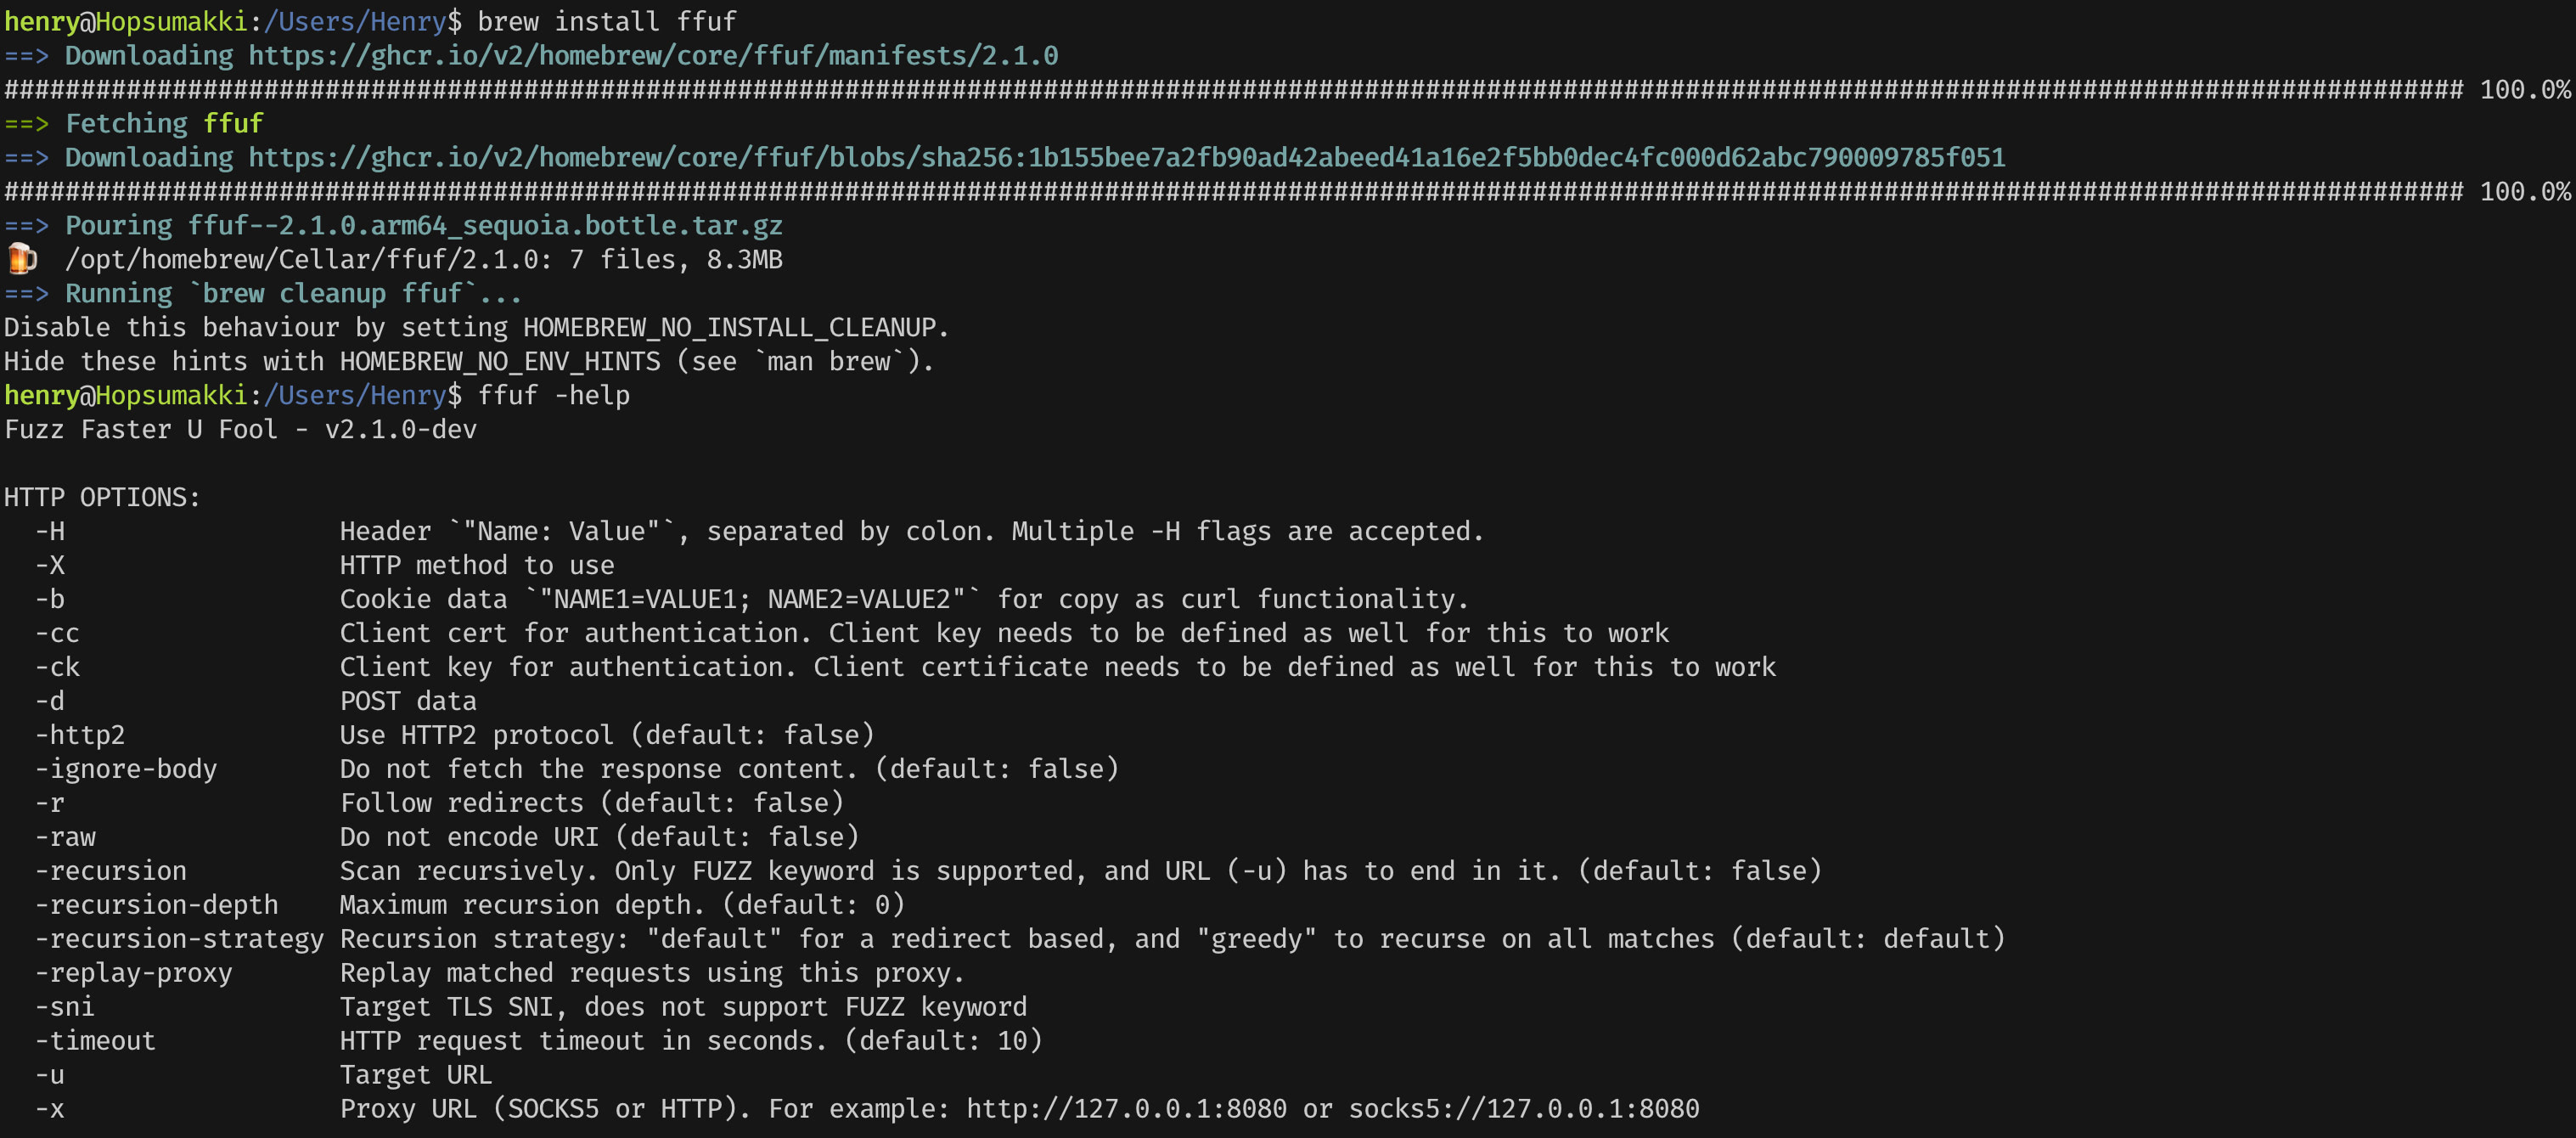Screen dimensions: 2576x1138
Task: Open the ffuf manifests 2.1.0 download URL
Action: [653, 55]
